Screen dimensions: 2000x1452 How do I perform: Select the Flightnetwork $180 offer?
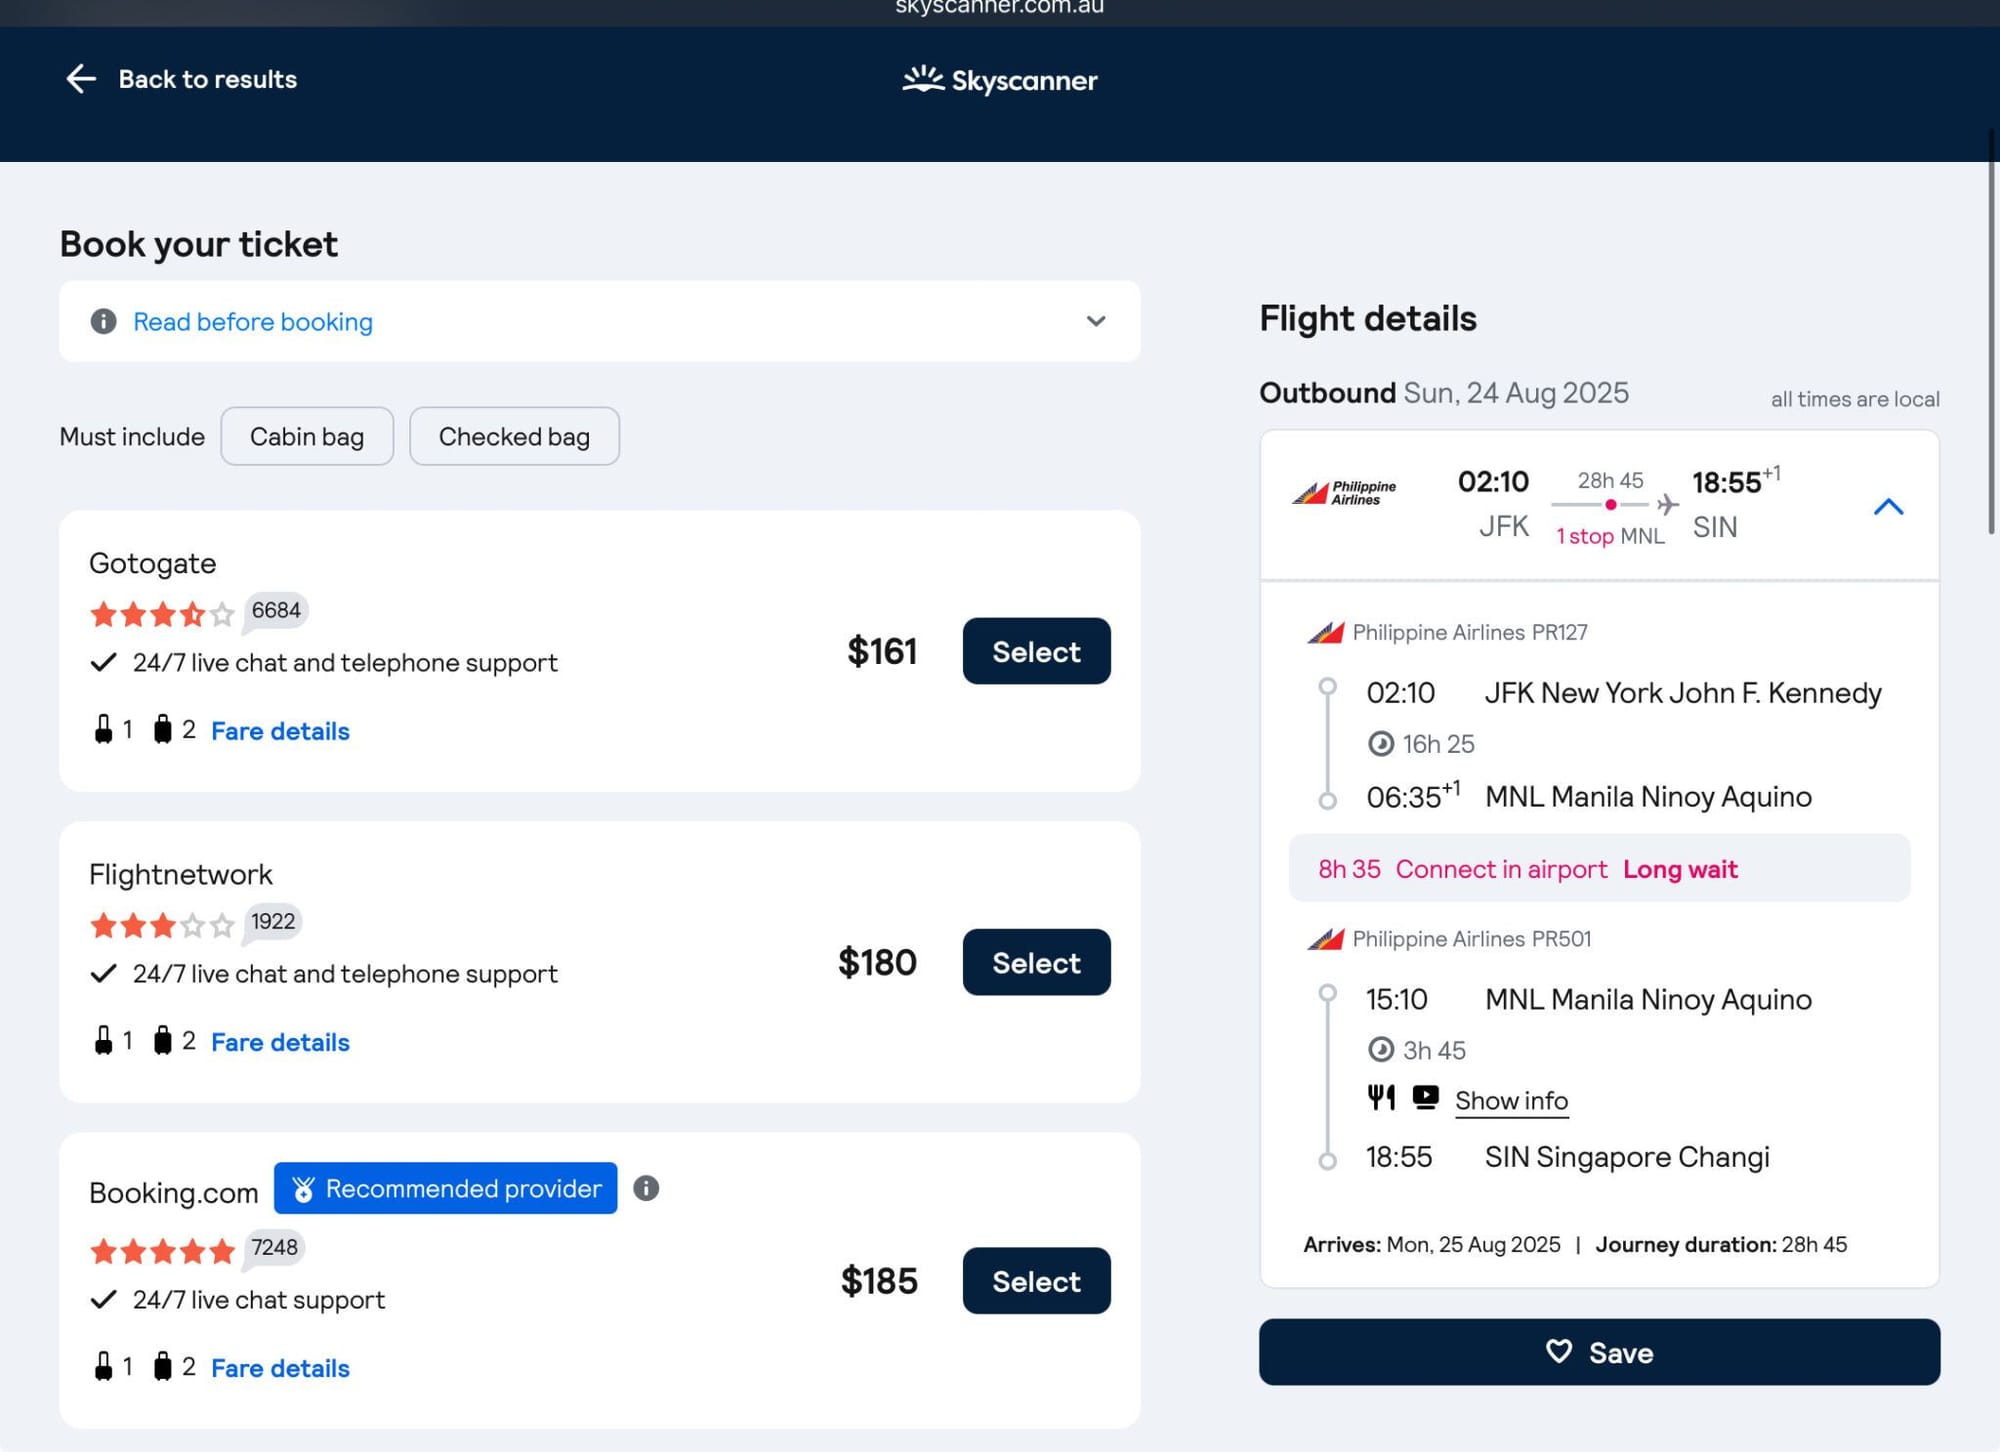click(x=1036, y=962)
